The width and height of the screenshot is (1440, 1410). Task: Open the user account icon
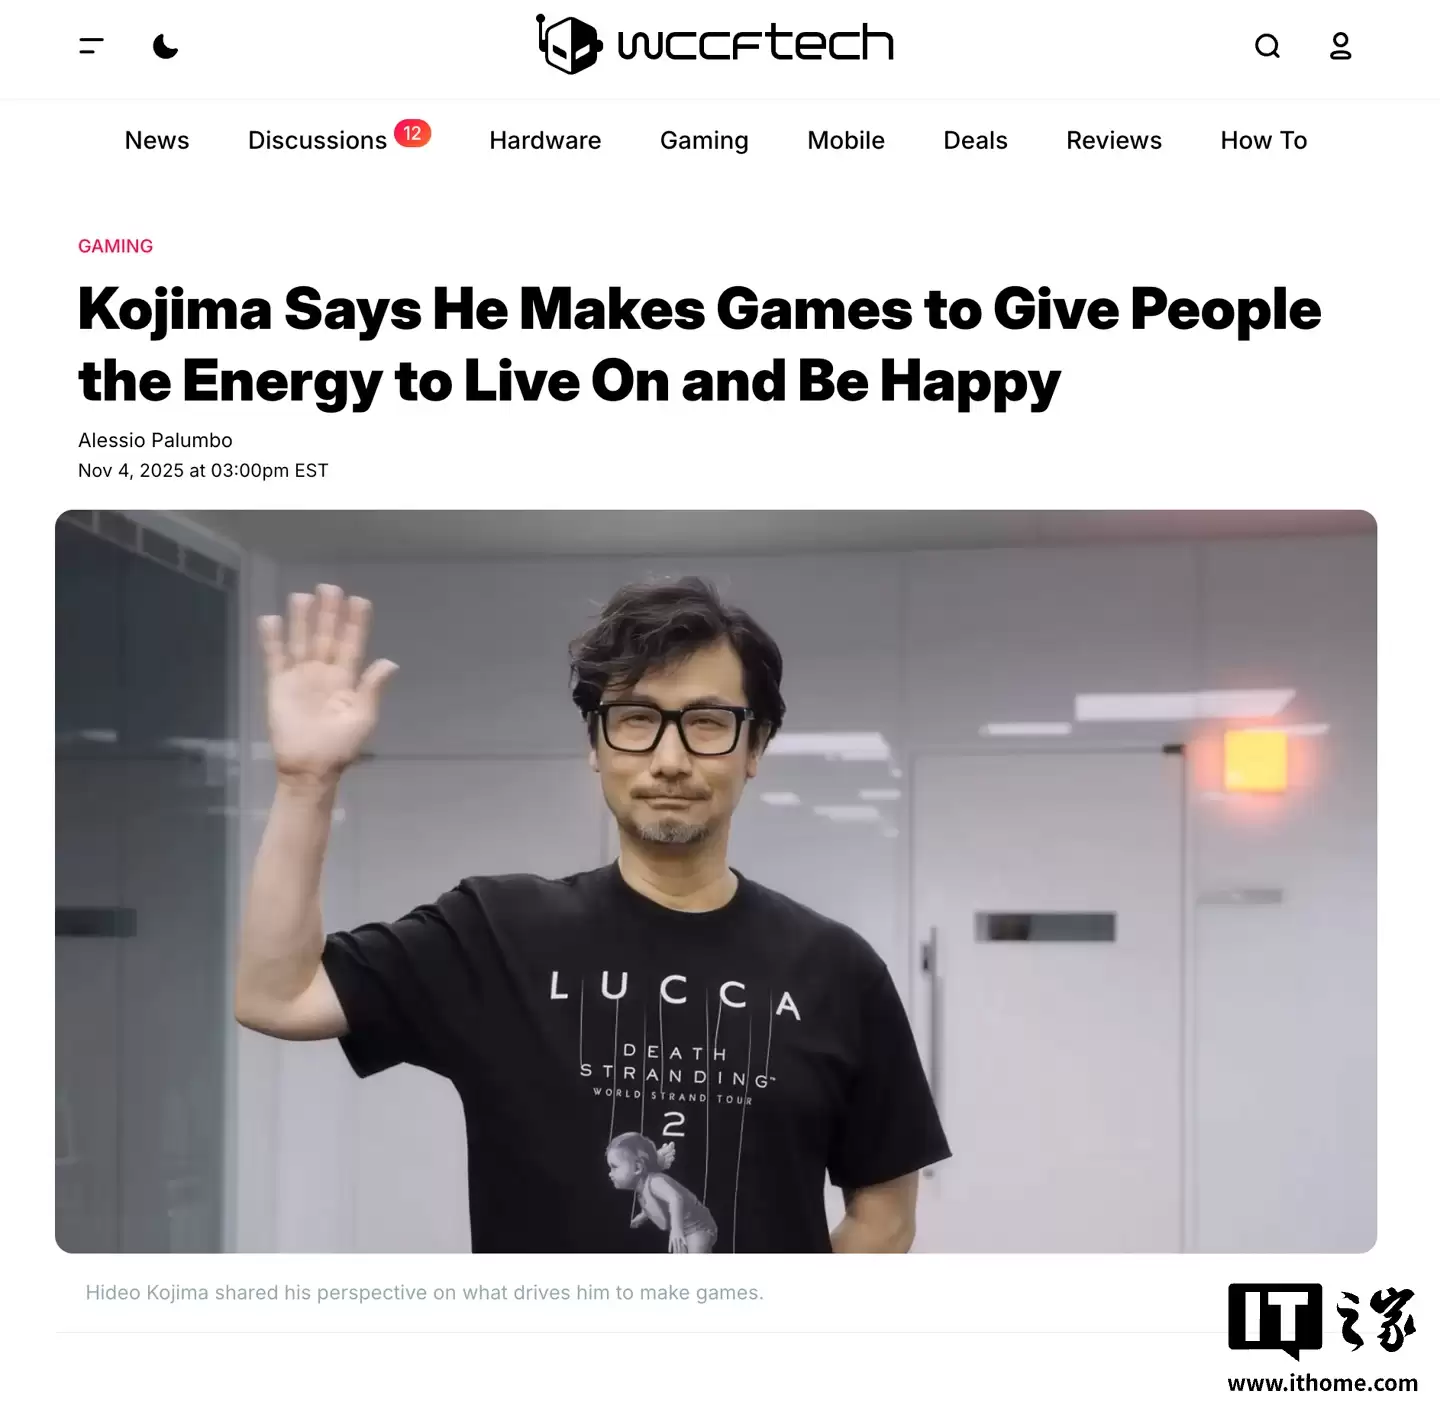click(x=1340, y=46)
